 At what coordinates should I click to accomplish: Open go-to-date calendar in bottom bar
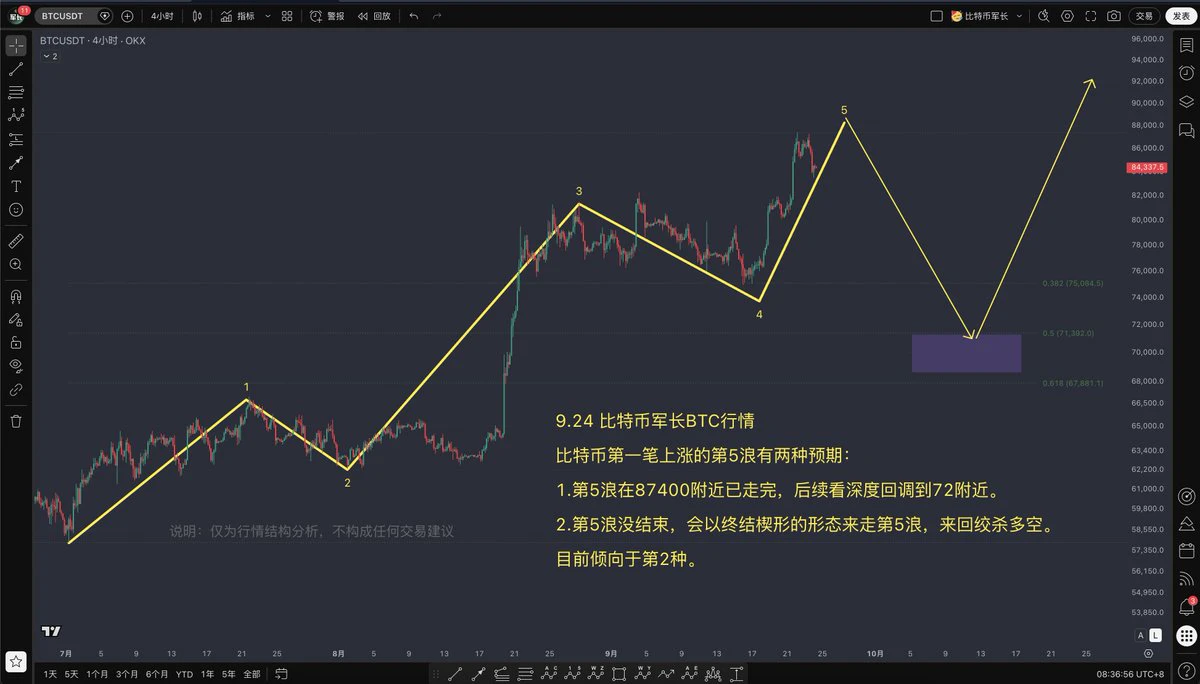click(x=281, y=674)
